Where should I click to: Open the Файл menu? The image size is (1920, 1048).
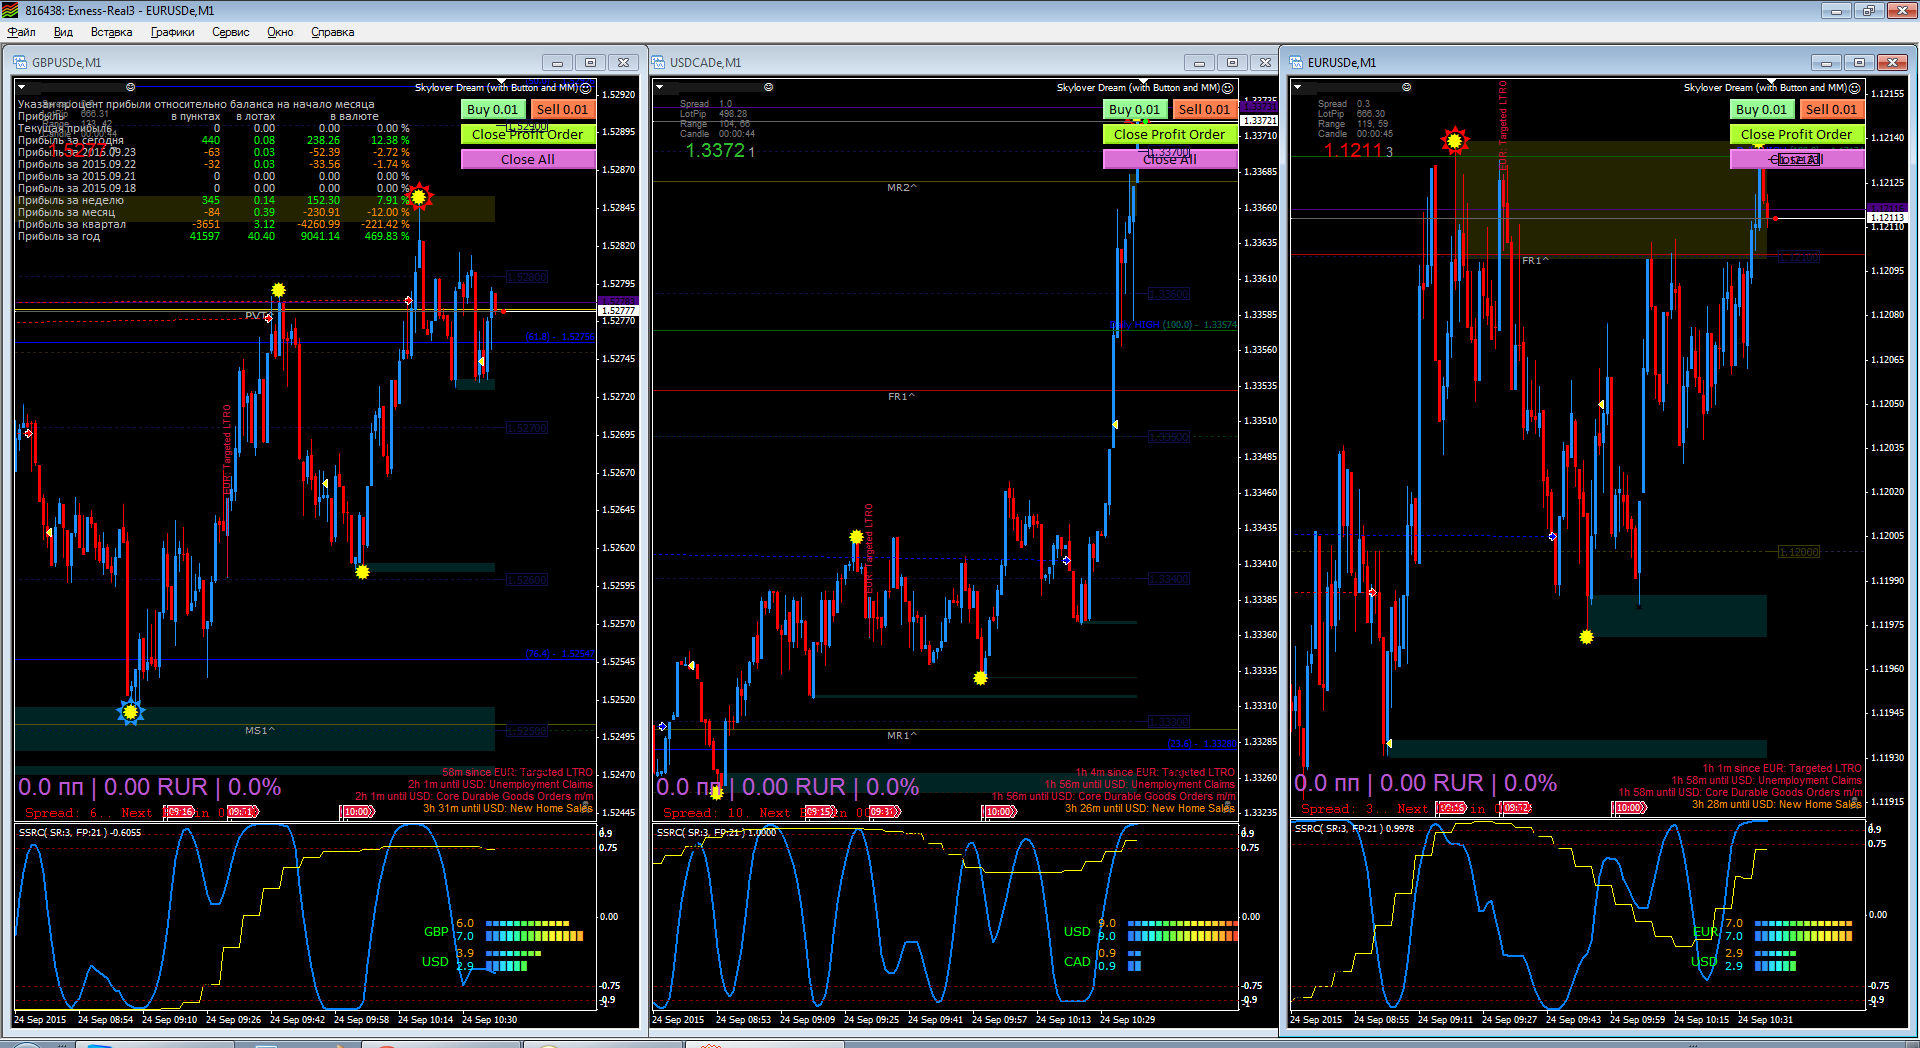coord(21,32)
